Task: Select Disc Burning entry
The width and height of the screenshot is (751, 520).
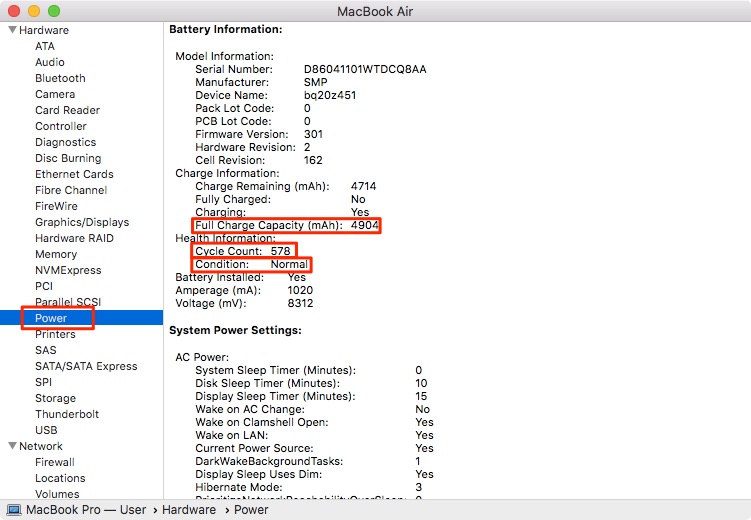Action: [68, 158]
